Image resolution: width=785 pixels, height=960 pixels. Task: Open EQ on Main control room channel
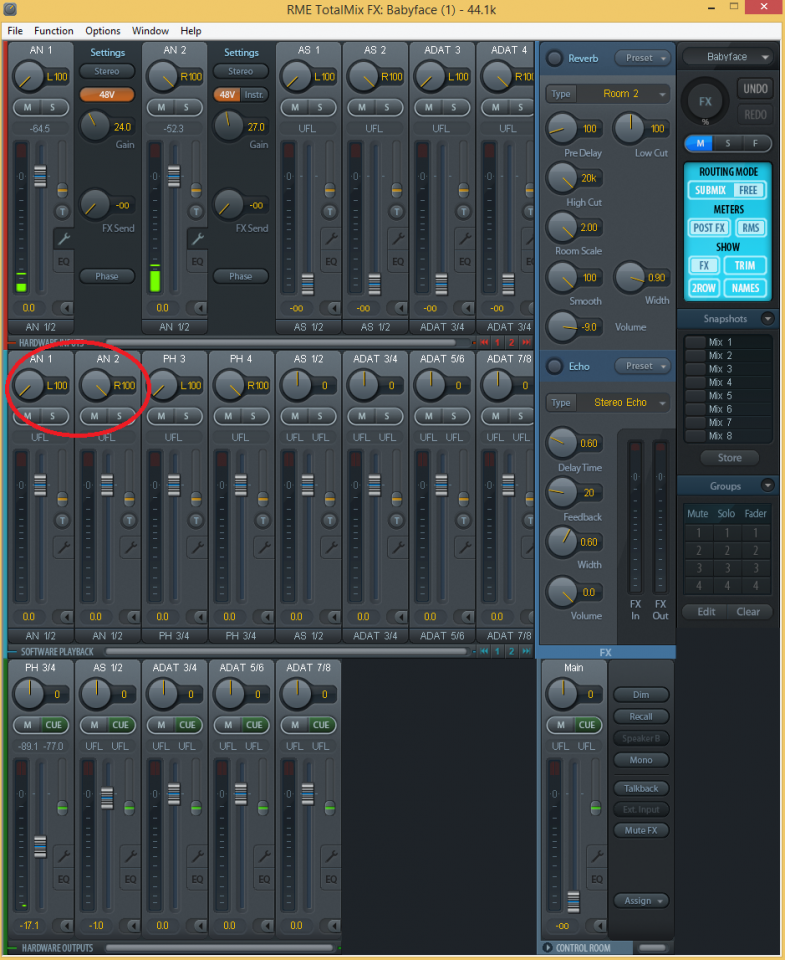click(596, 879)
